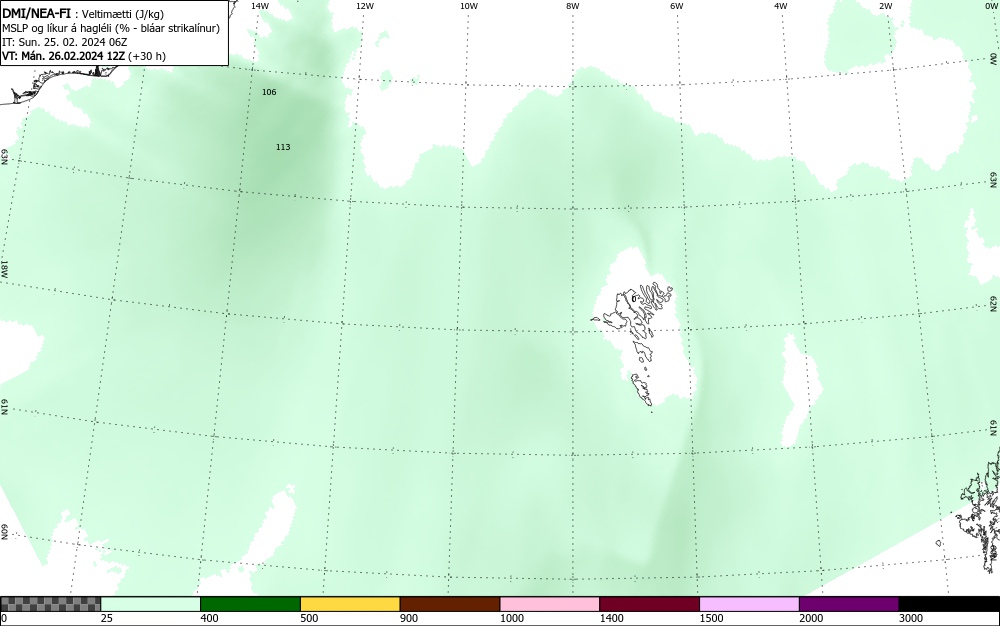Click the 8W longitude label
The image size is (1000, 626).
(573, 6)
